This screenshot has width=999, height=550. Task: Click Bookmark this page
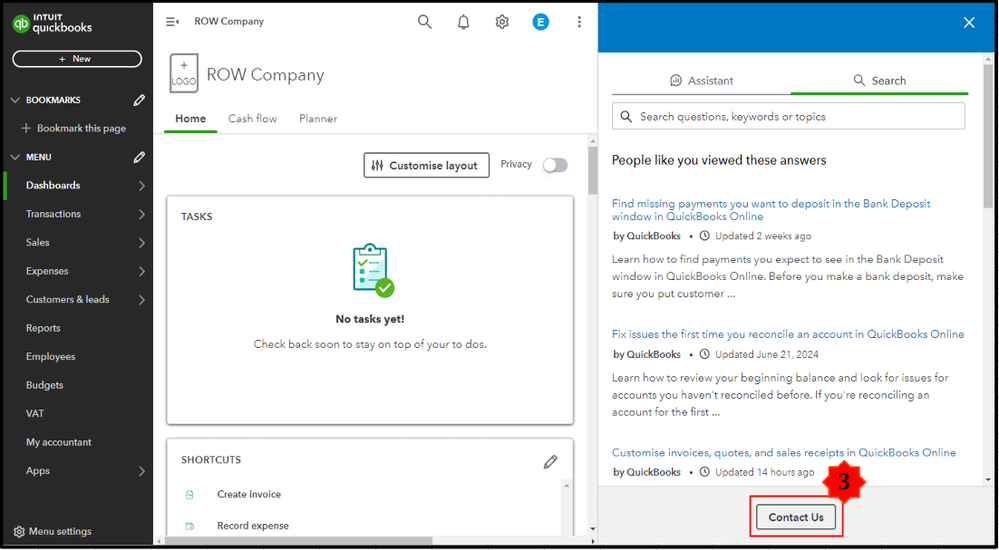82,128
